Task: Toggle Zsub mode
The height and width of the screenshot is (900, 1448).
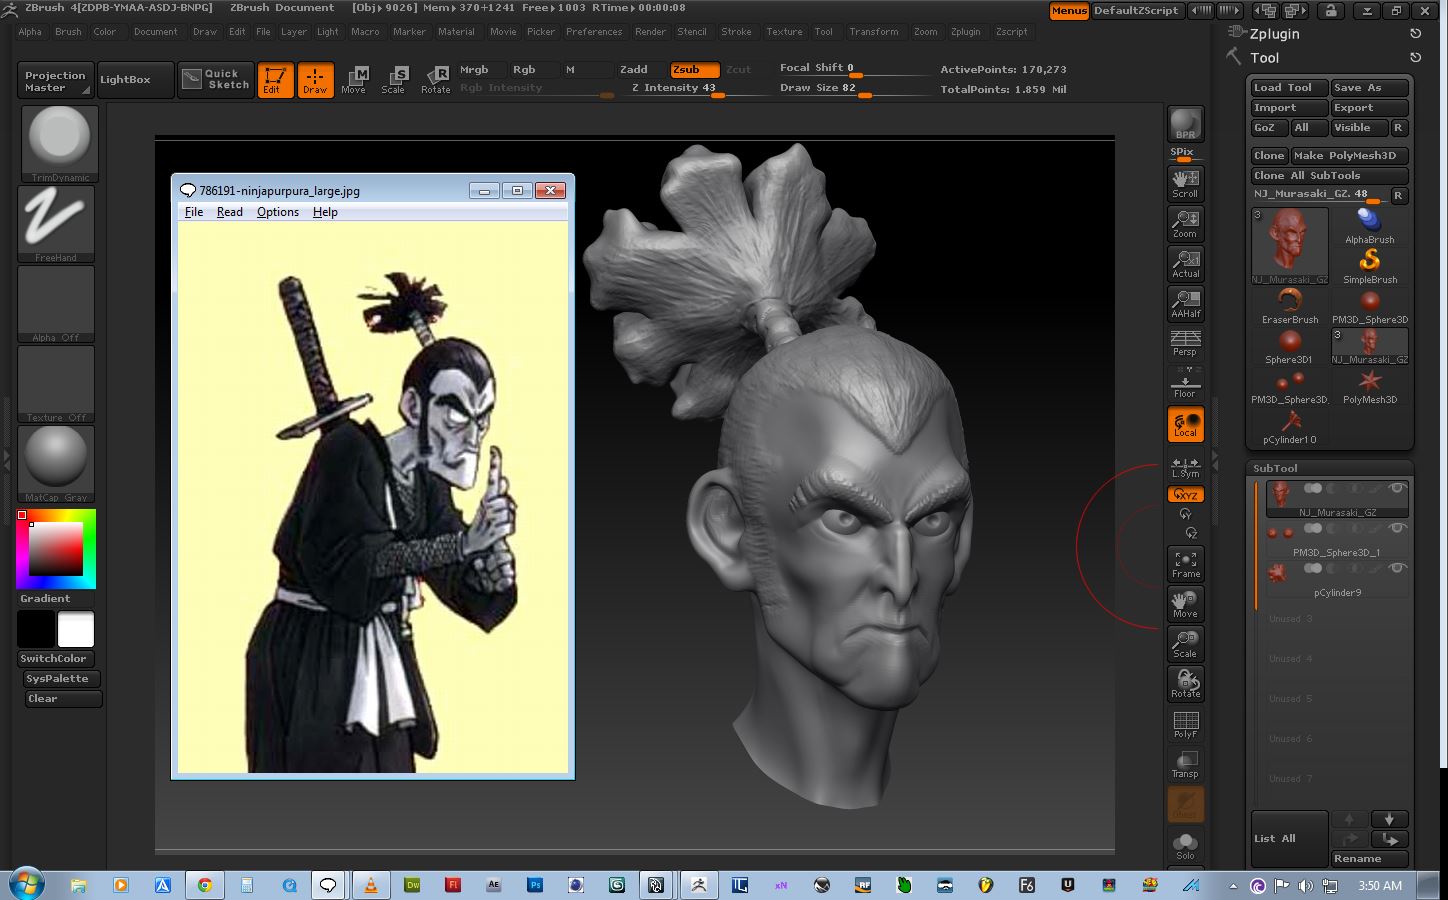Action: tap(695, 70)
